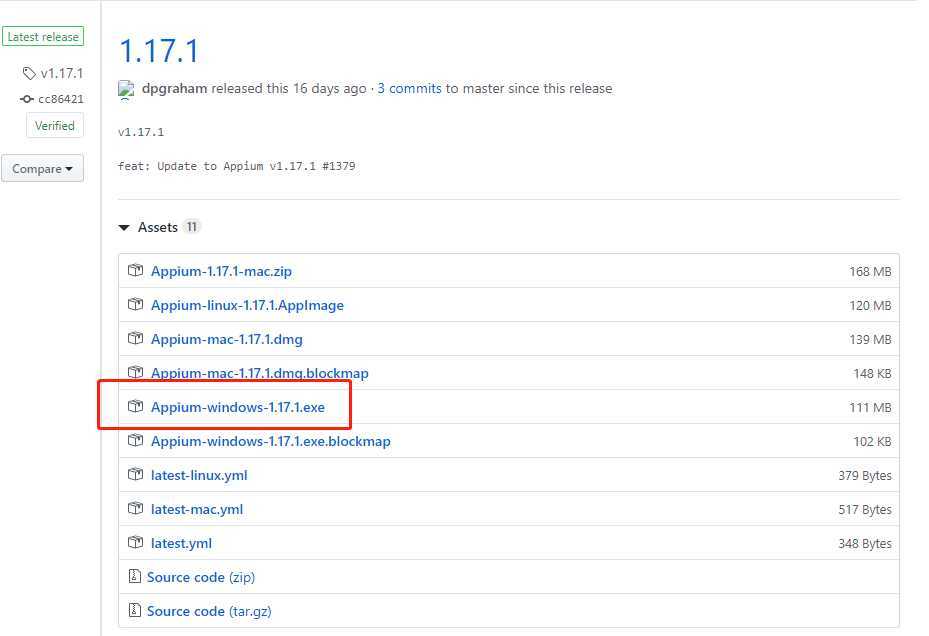929x636 pixels.
Task: Open dpgraham's profile link
Action: tap(175, 88)
